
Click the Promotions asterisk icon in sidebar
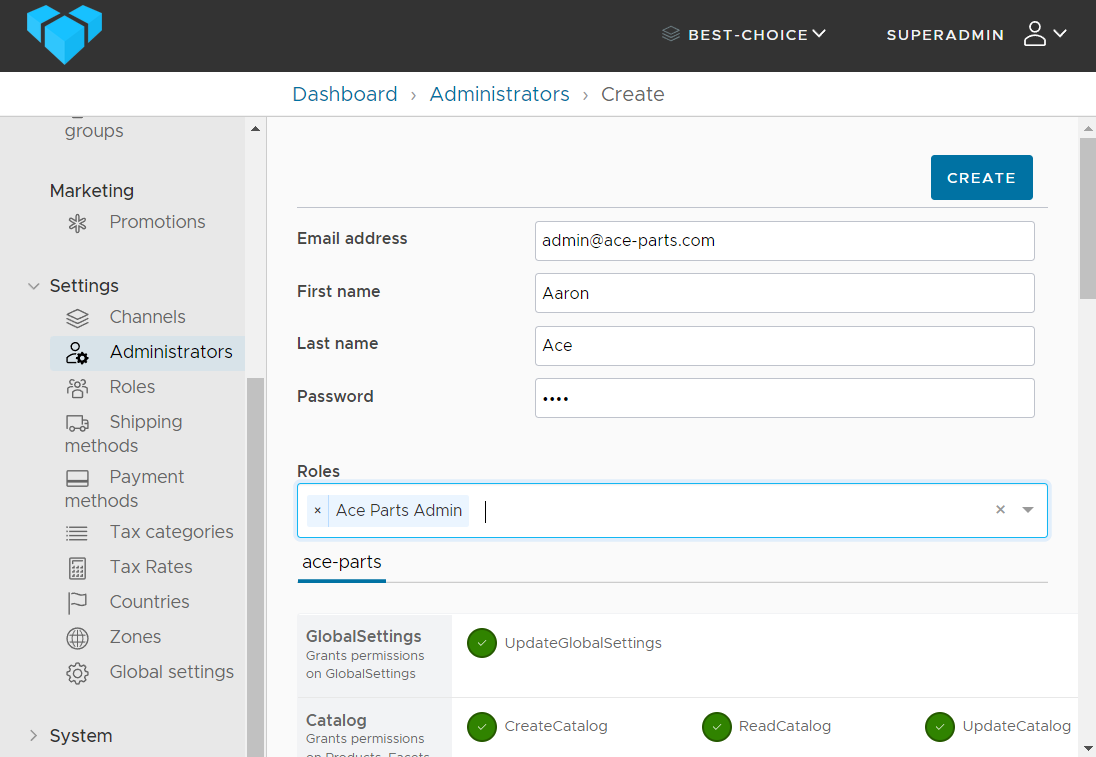click(77, 223)
